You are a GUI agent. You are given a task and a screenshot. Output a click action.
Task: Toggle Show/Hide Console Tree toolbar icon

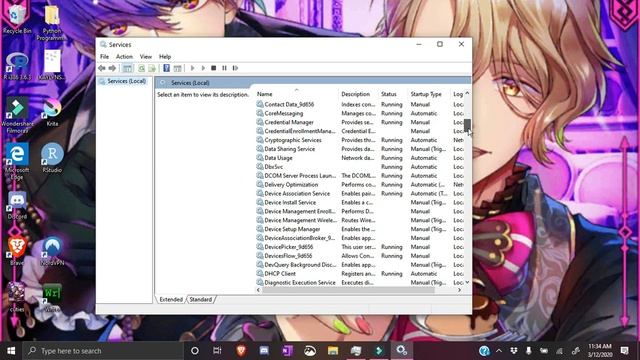[x=127, y=68]
